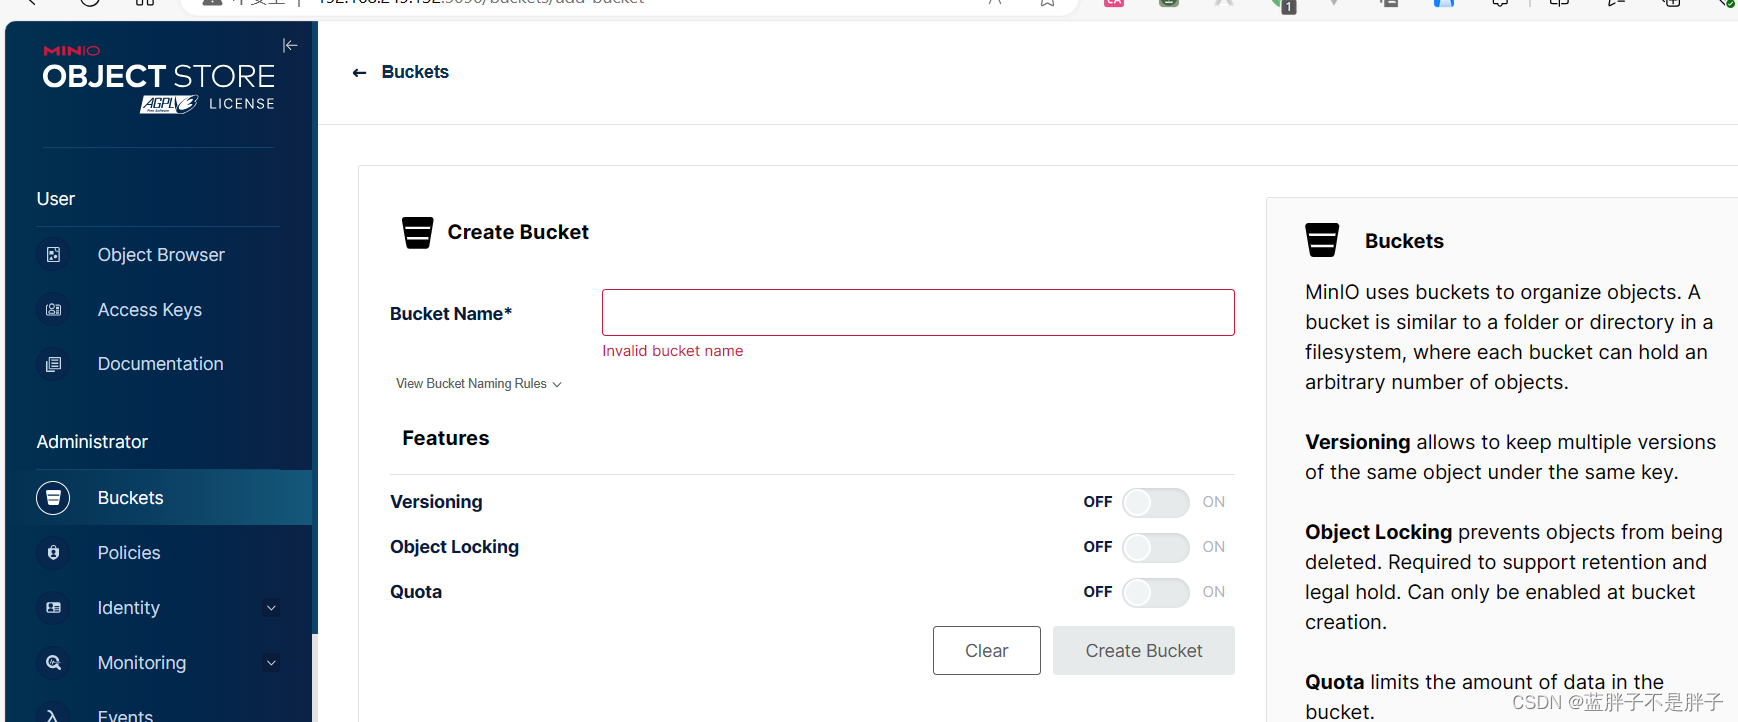Click the Create Bucket button
The height and width of the screenshot is (722, 1738).
(x=1143, y=651)
